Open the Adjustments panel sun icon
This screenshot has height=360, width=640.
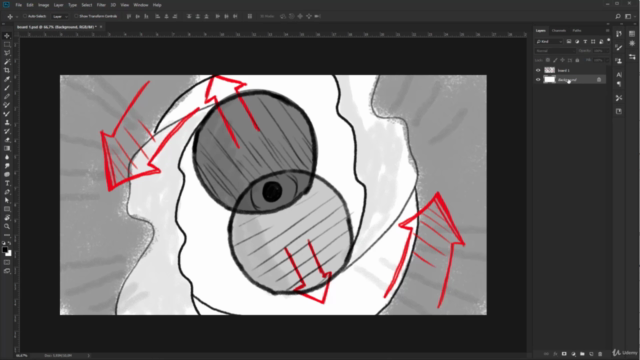(632, 43)
